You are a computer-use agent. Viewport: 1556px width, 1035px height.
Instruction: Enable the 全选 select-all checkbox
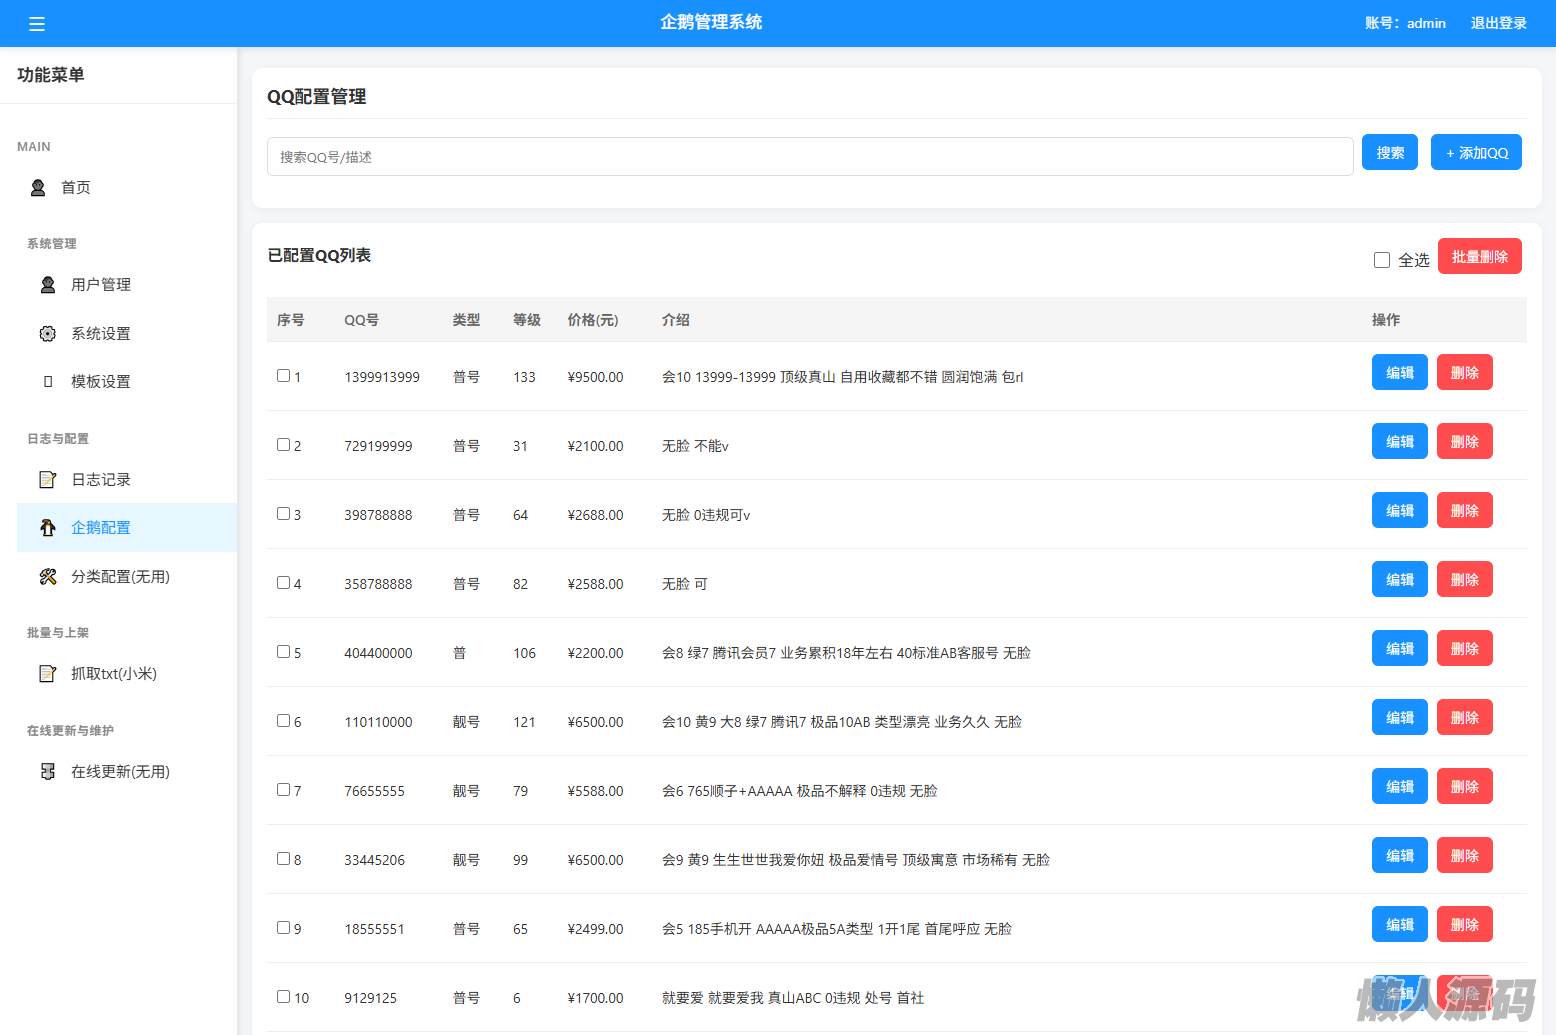tap(1382, 260)
